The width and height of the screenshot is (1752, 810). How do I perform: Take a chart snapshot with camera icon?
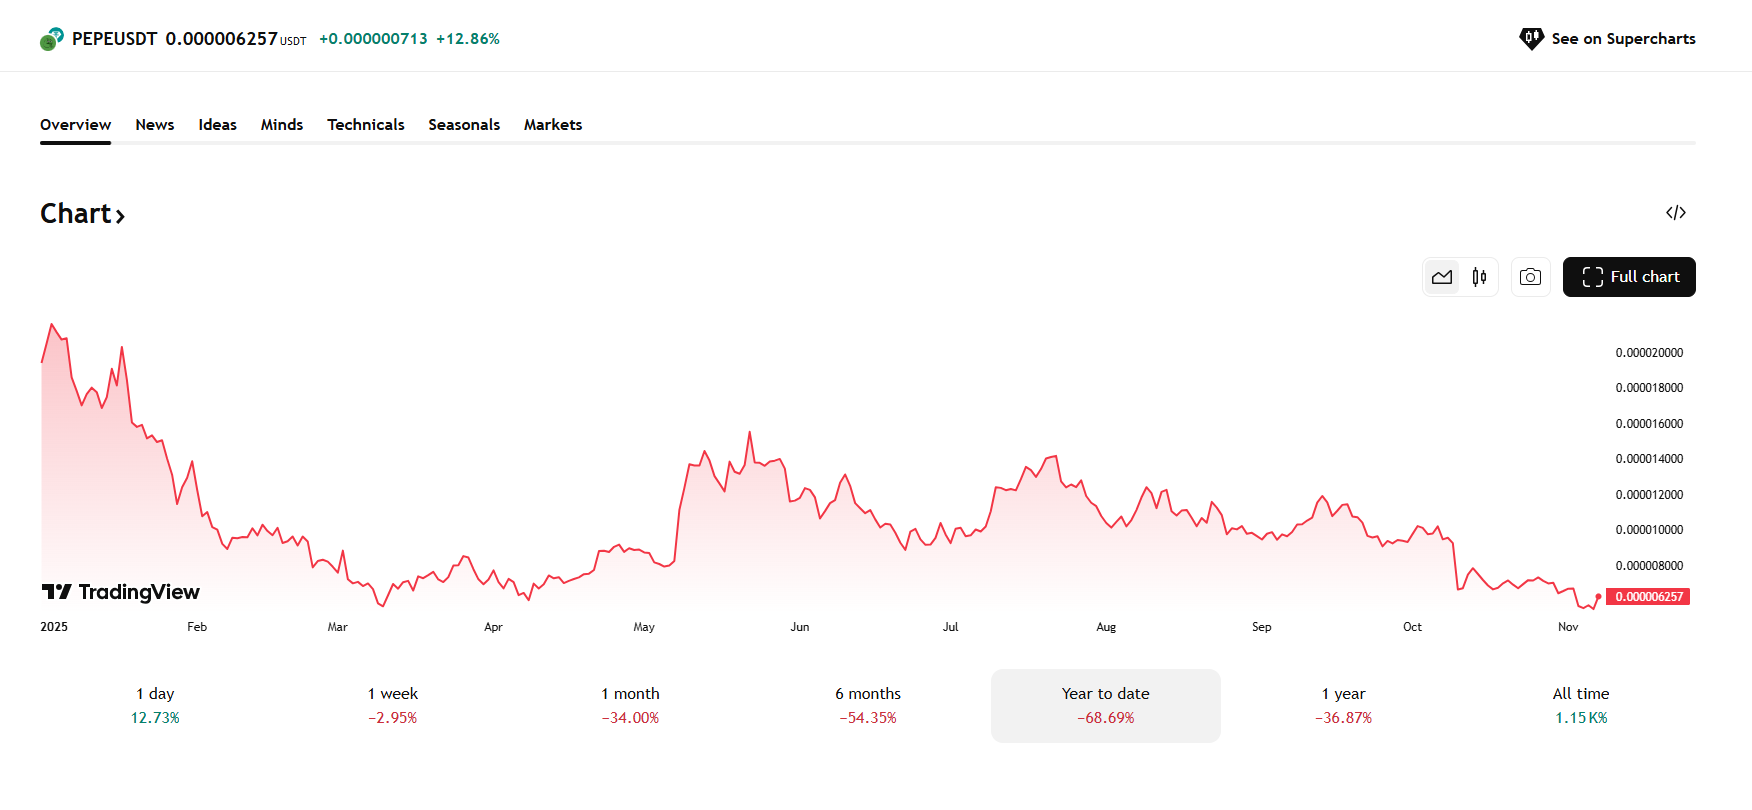(x=1530, y=277)
